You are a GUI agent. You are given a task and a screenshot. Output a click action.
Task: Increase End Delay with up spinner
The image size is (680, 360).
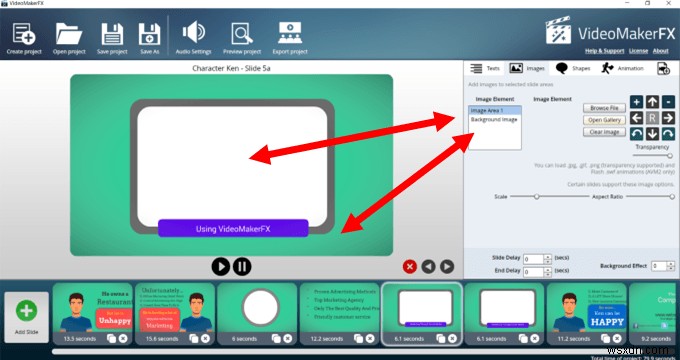tap(547, 270)
